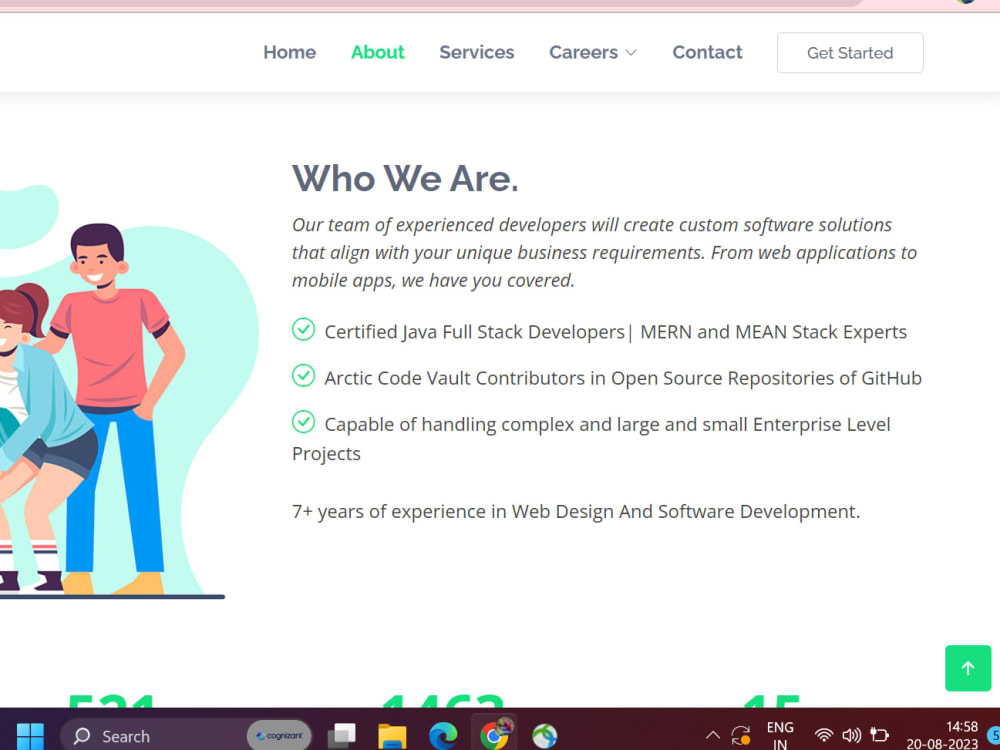Expand the Careers dropdown chevron
Image resolution: width=1000 pixels, height=750 pixels.
coord(631,53)
